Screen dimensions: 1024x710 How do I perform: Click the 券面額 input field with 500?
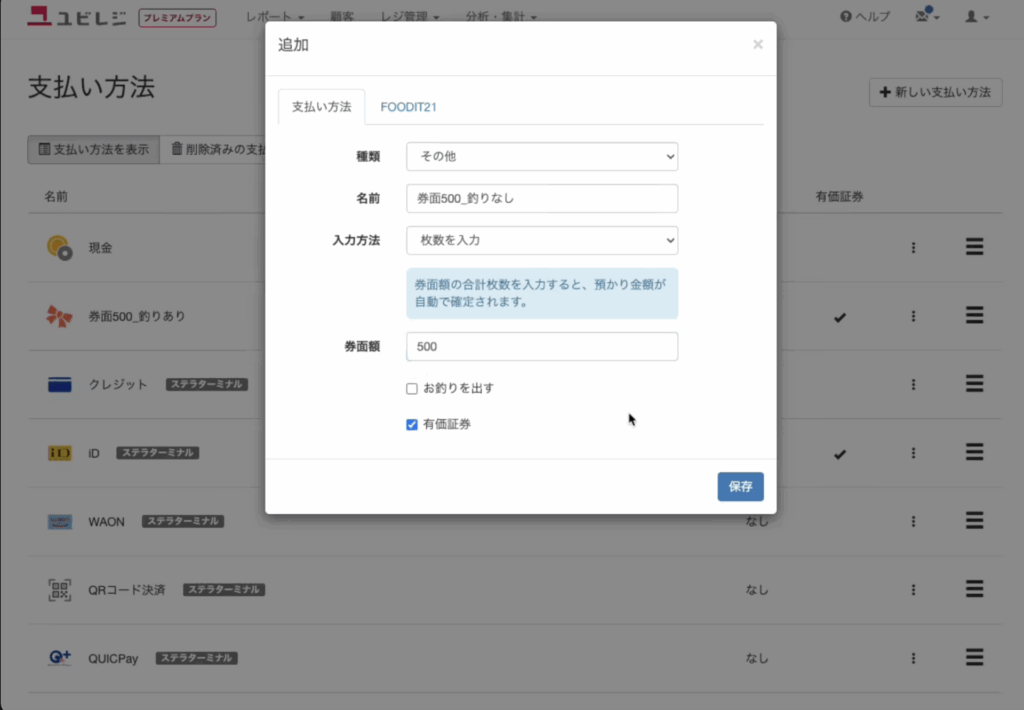pyautogui.click(x=541, y=347)
